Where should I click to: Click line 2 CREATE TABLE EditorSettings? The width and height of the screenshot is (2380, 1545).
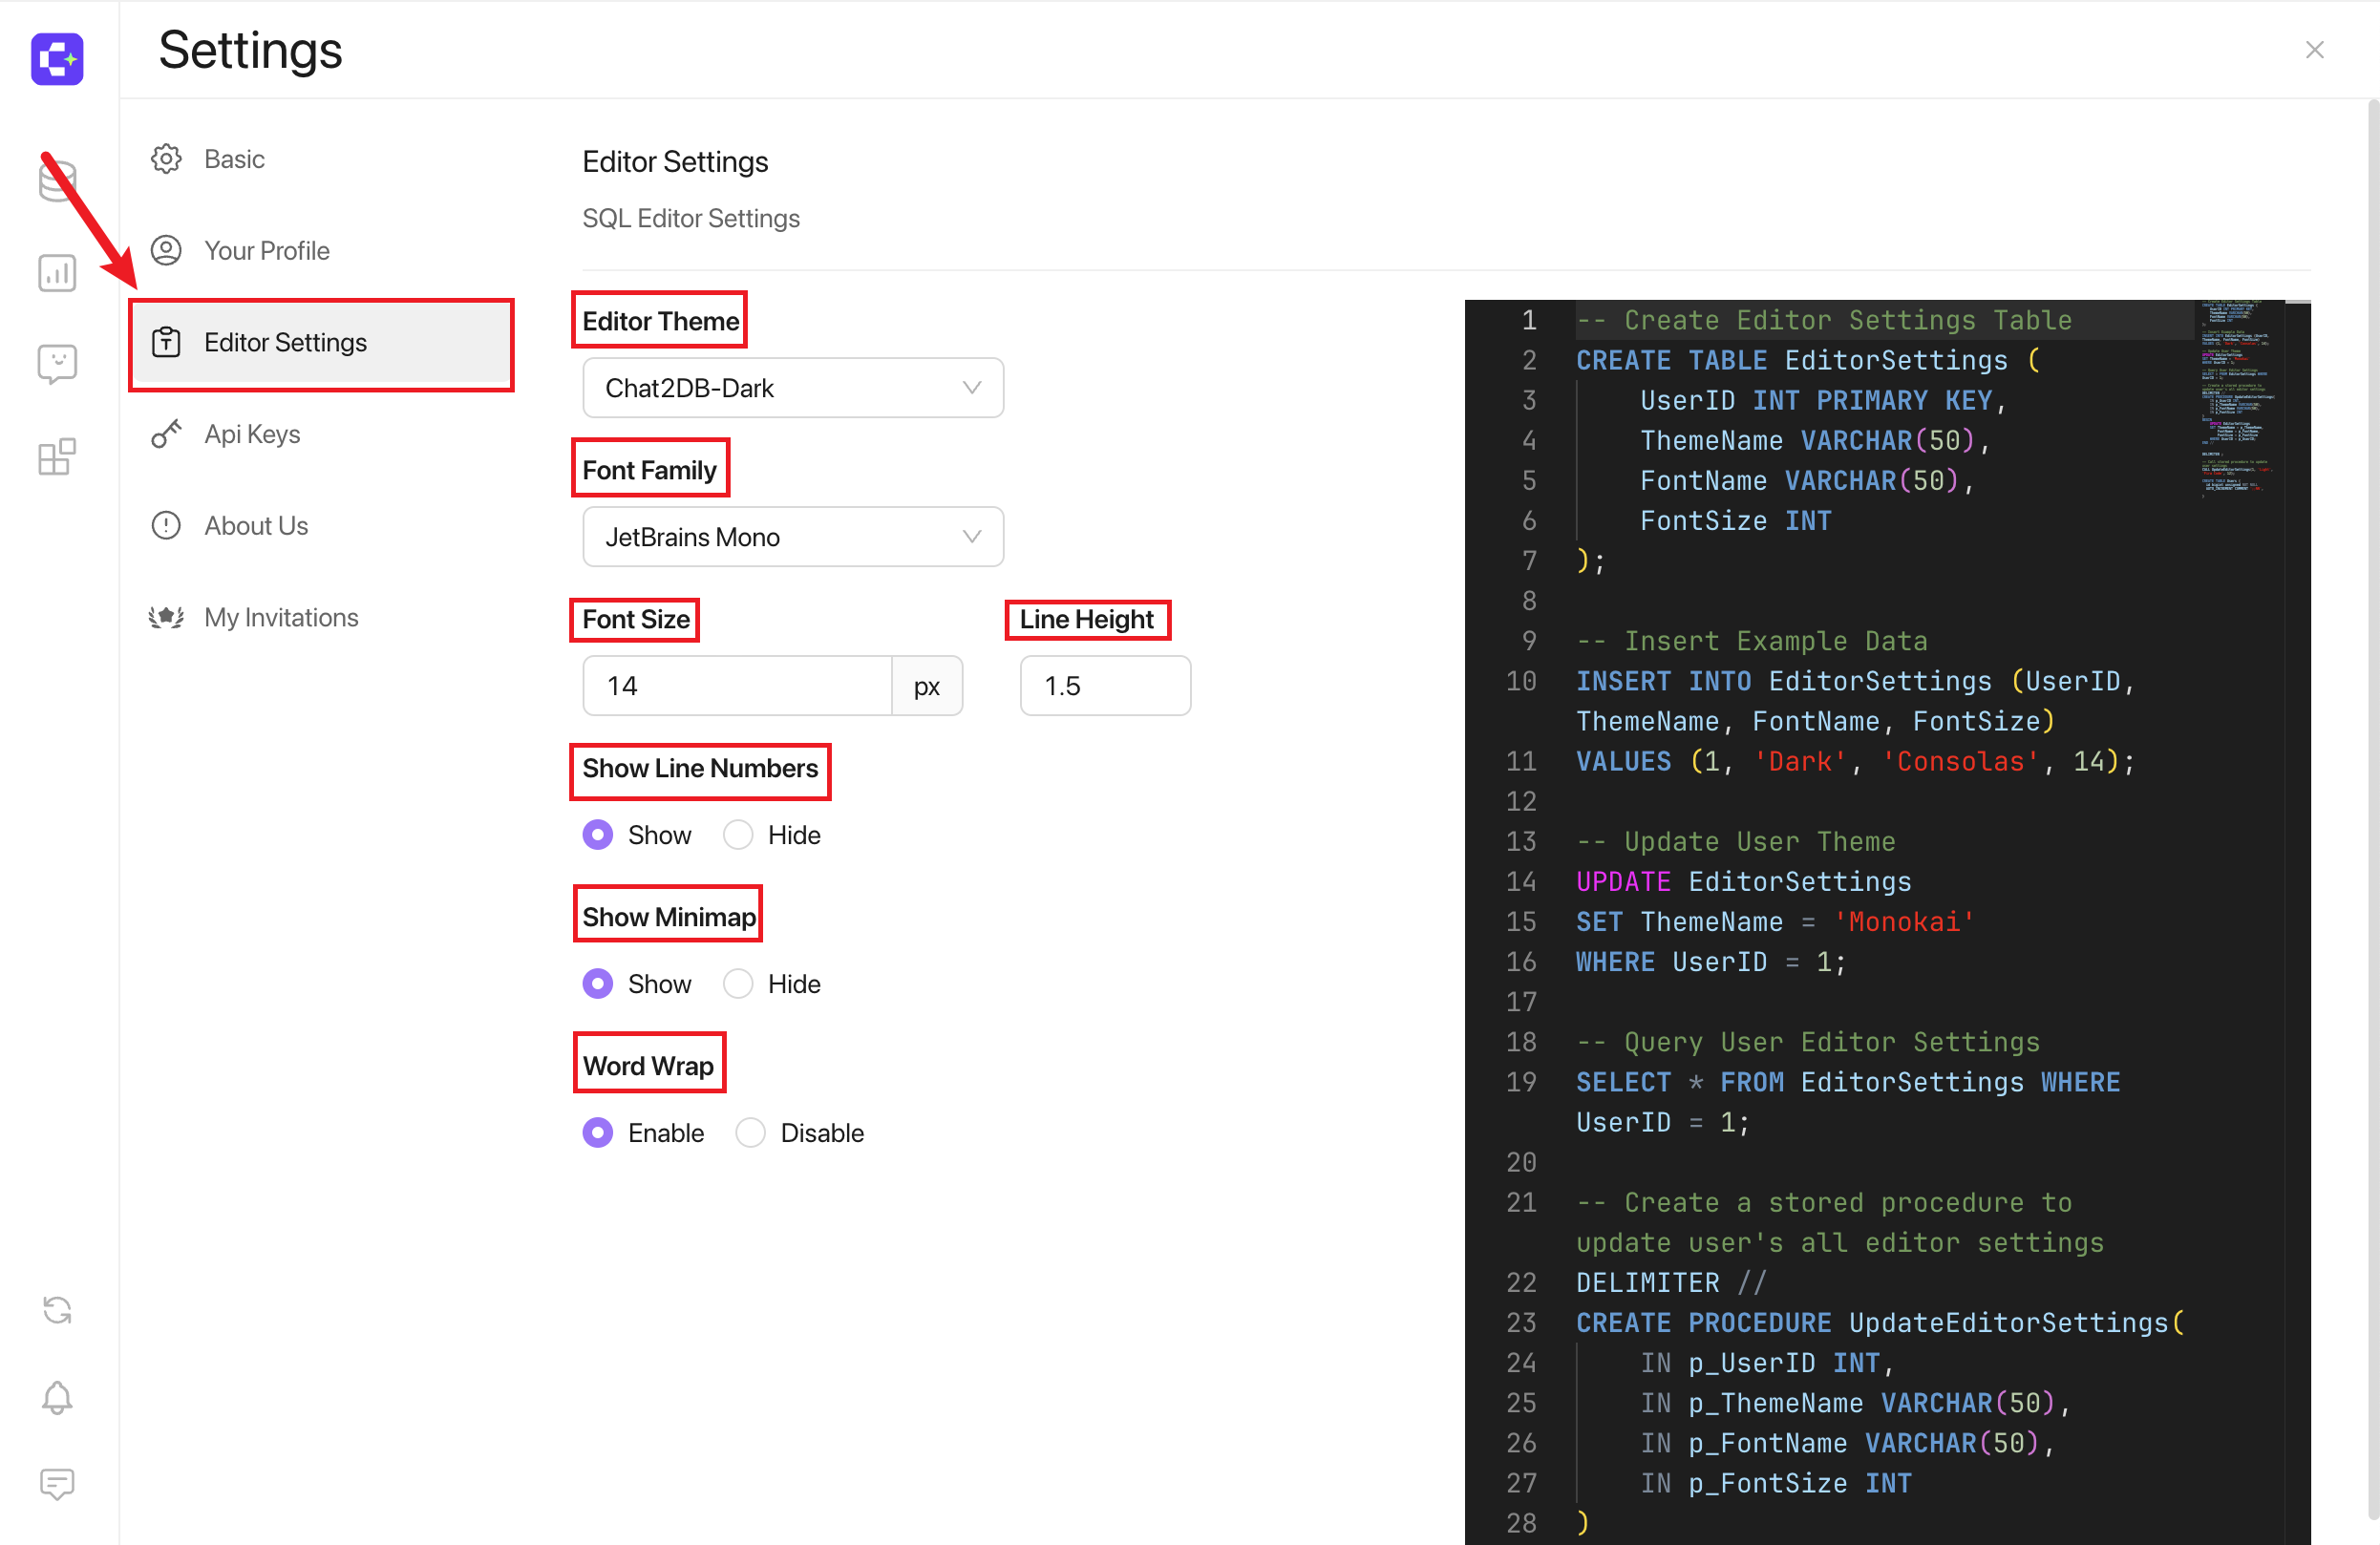click(x=1807, y=360)
